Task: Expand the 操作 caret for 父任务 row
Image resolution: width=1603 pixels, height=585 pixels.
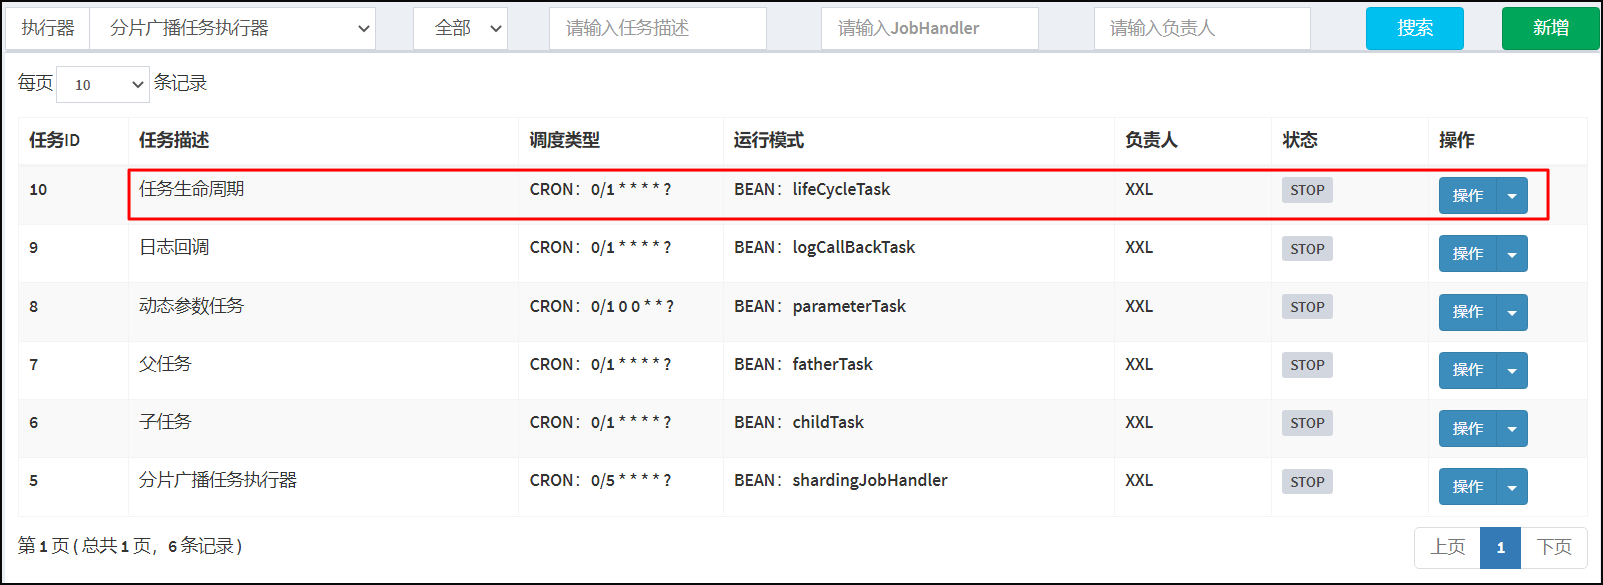Action: coord(1512,370)
